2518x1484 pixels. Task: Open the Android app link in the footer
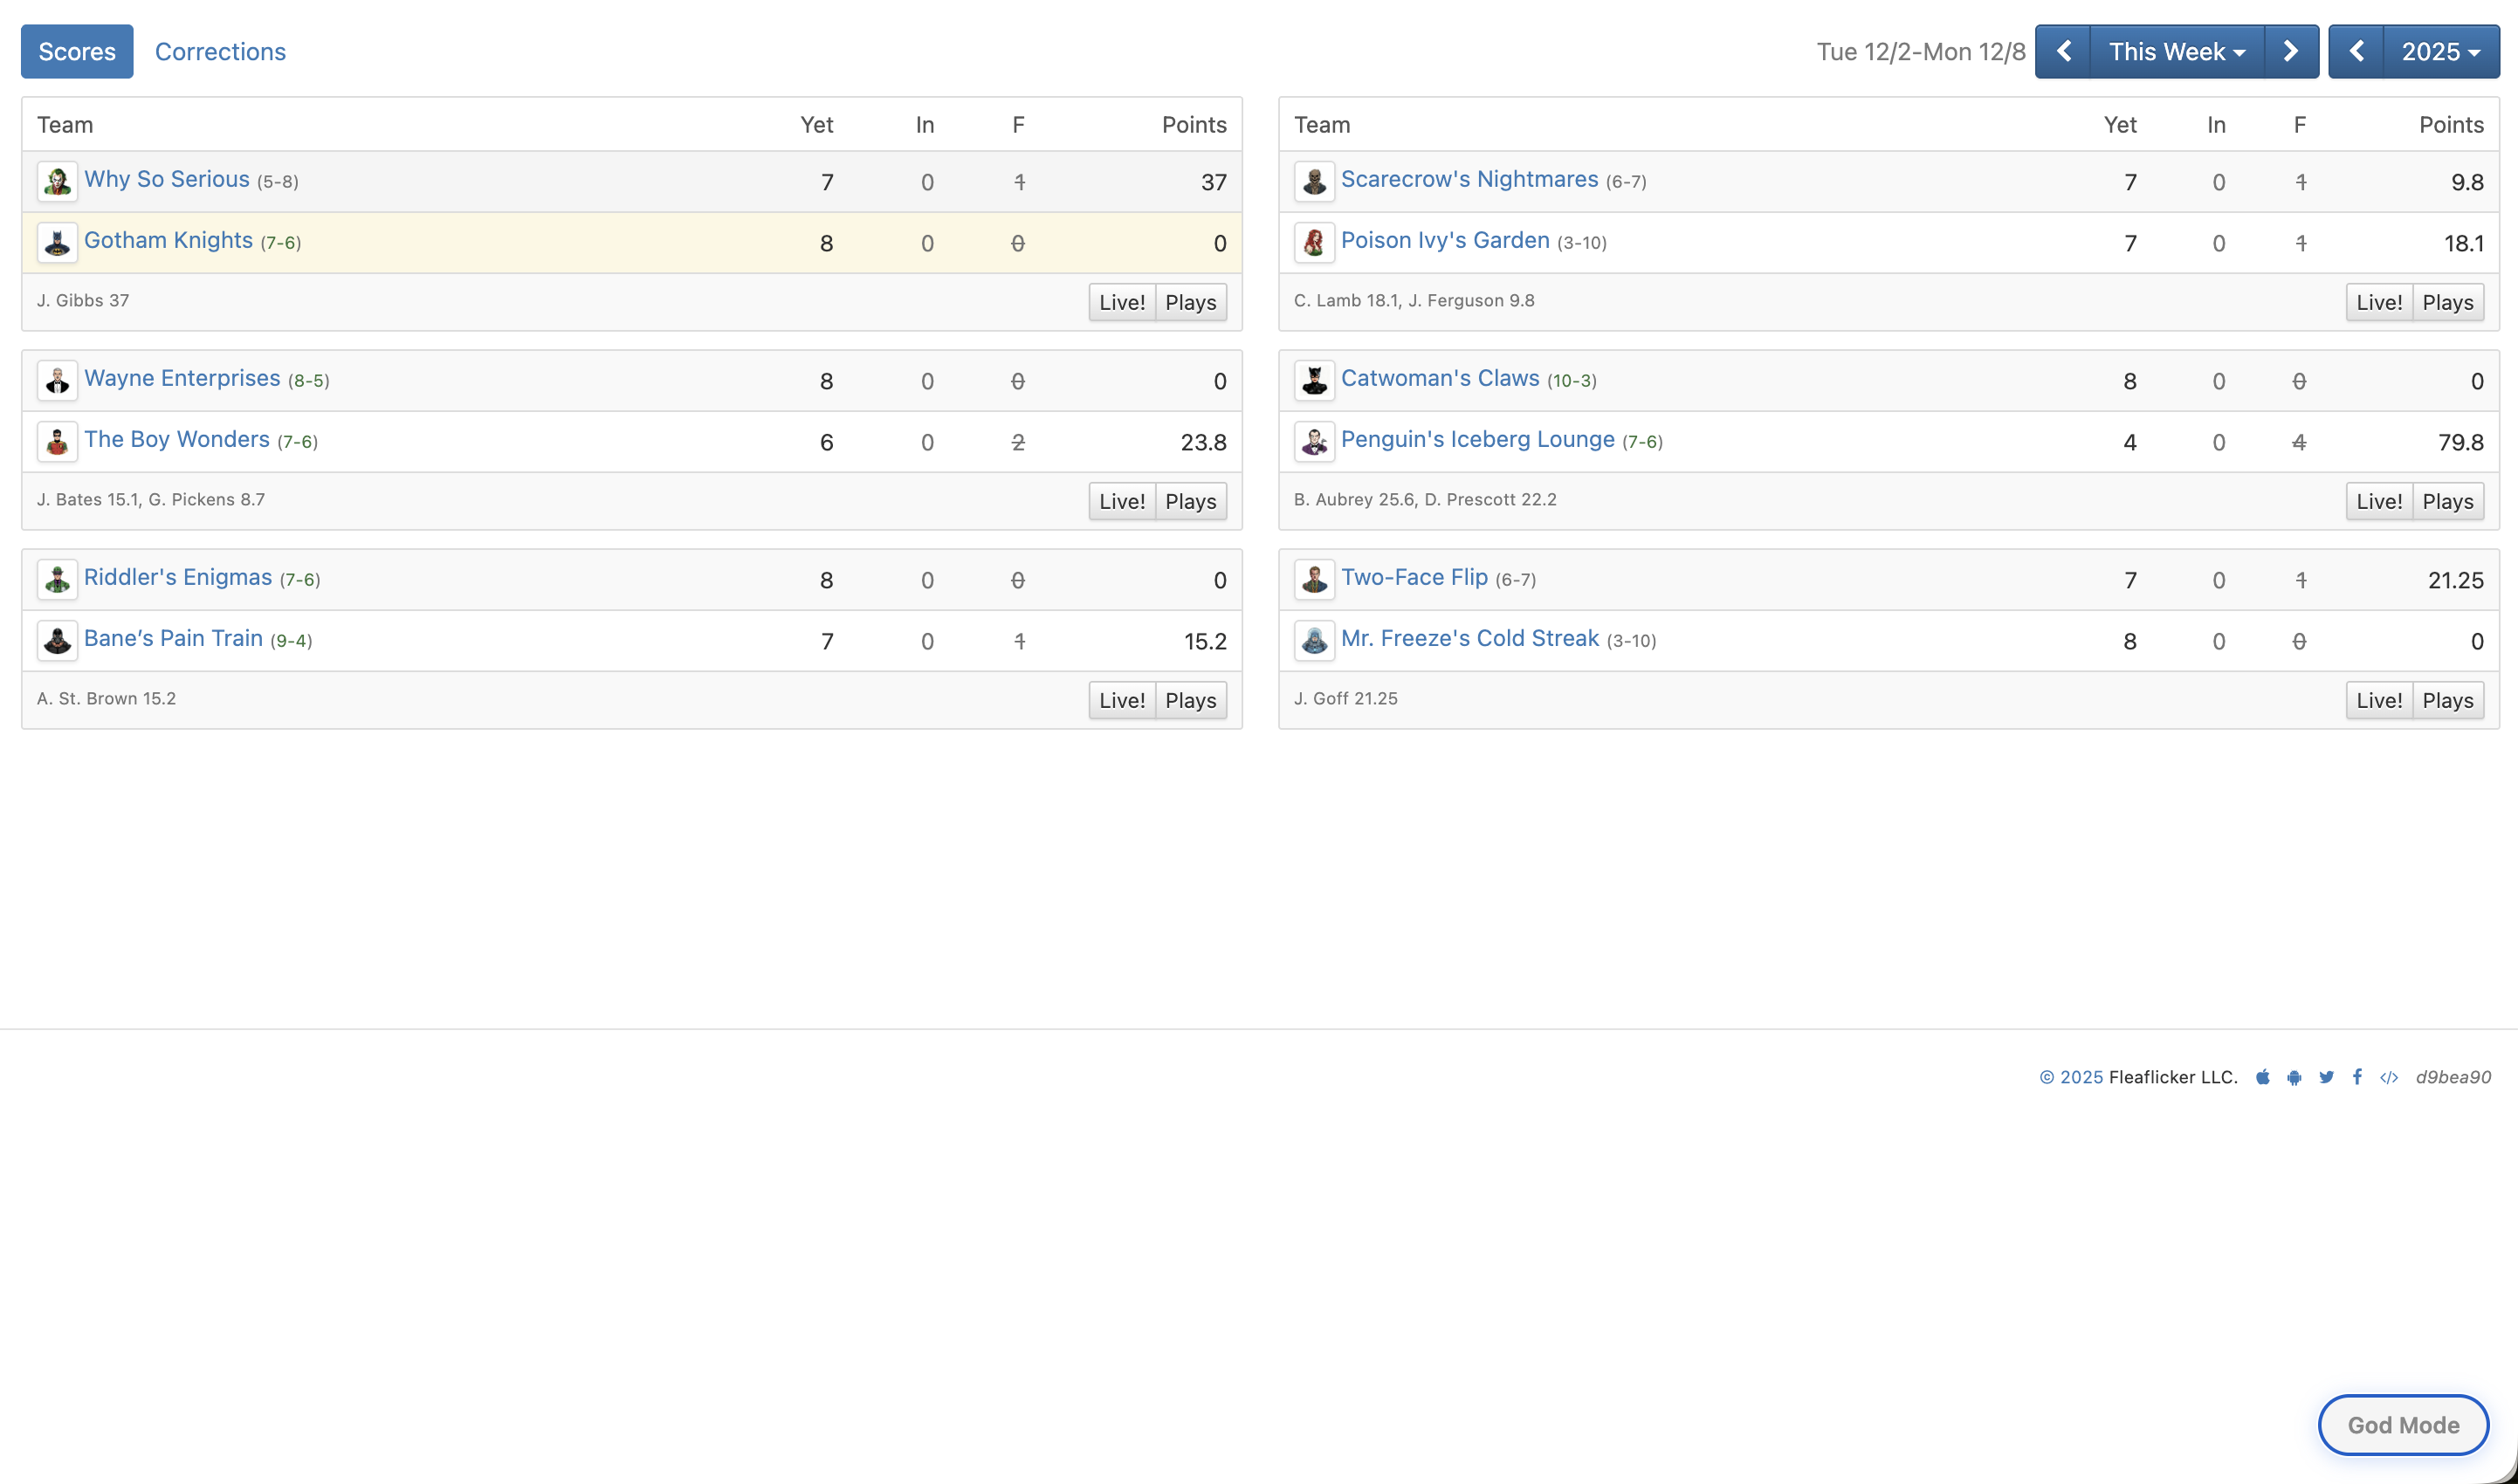click(2294, 1077)
